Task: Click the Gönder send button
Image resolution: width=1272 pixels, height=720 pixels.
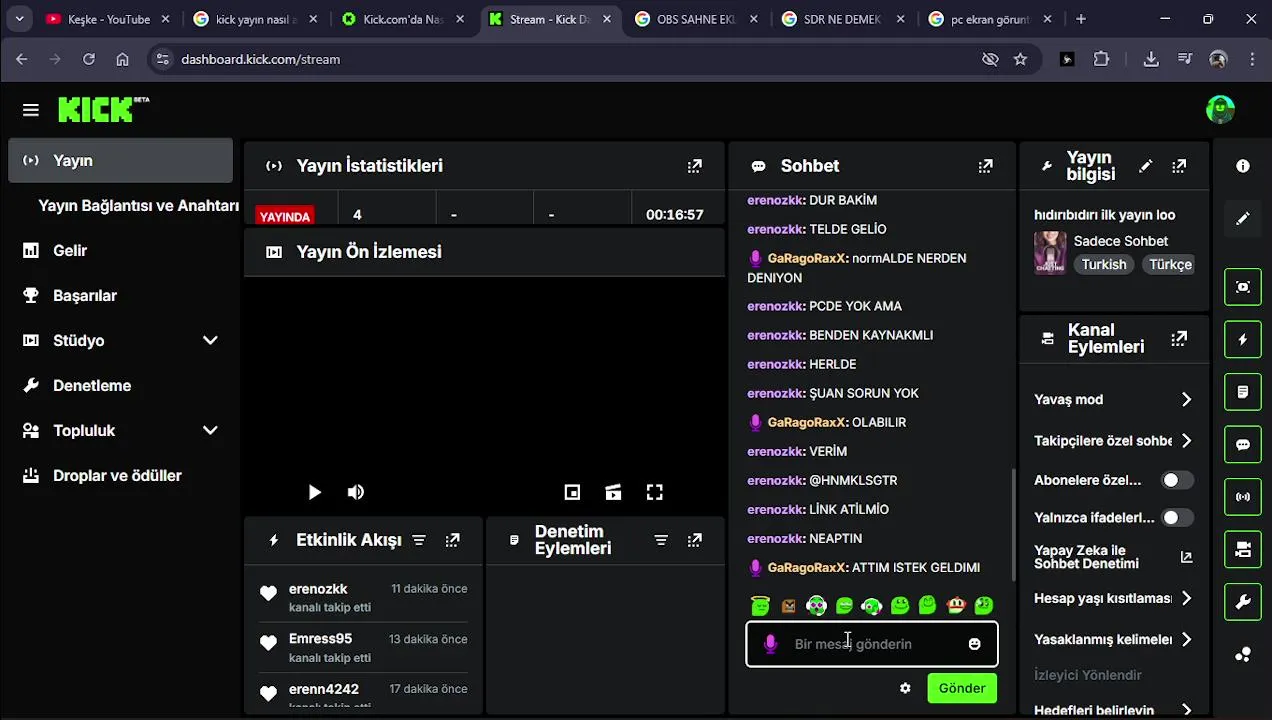Action: 962,688
